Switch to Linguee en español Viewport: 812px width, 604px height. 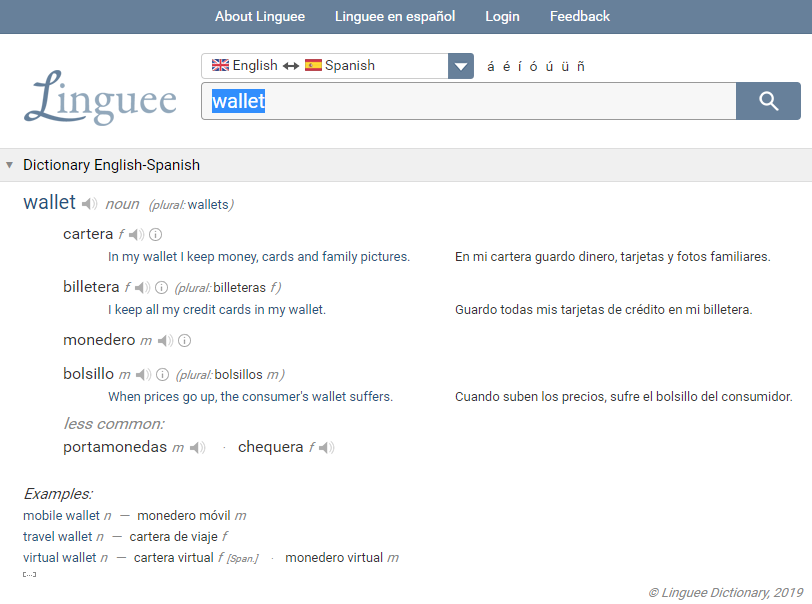(395, 17)
